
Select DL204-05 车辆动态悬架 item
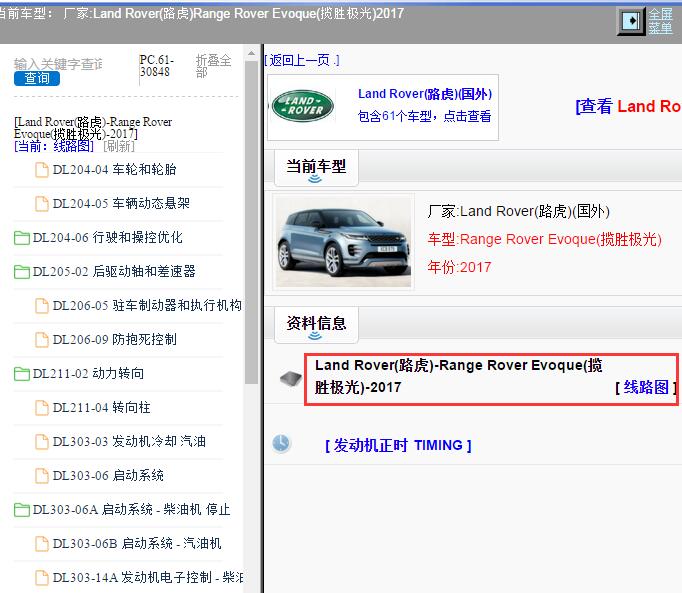tap(121, 204)
